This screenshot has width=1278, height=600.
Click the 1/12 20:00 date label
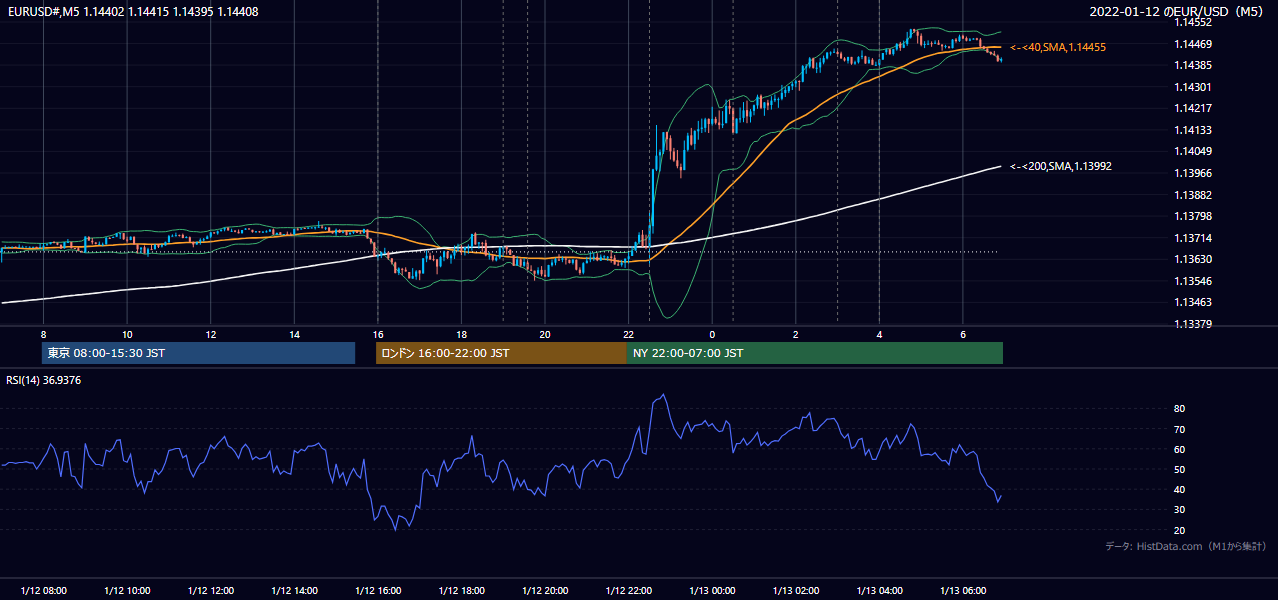[x=545, y=590]
